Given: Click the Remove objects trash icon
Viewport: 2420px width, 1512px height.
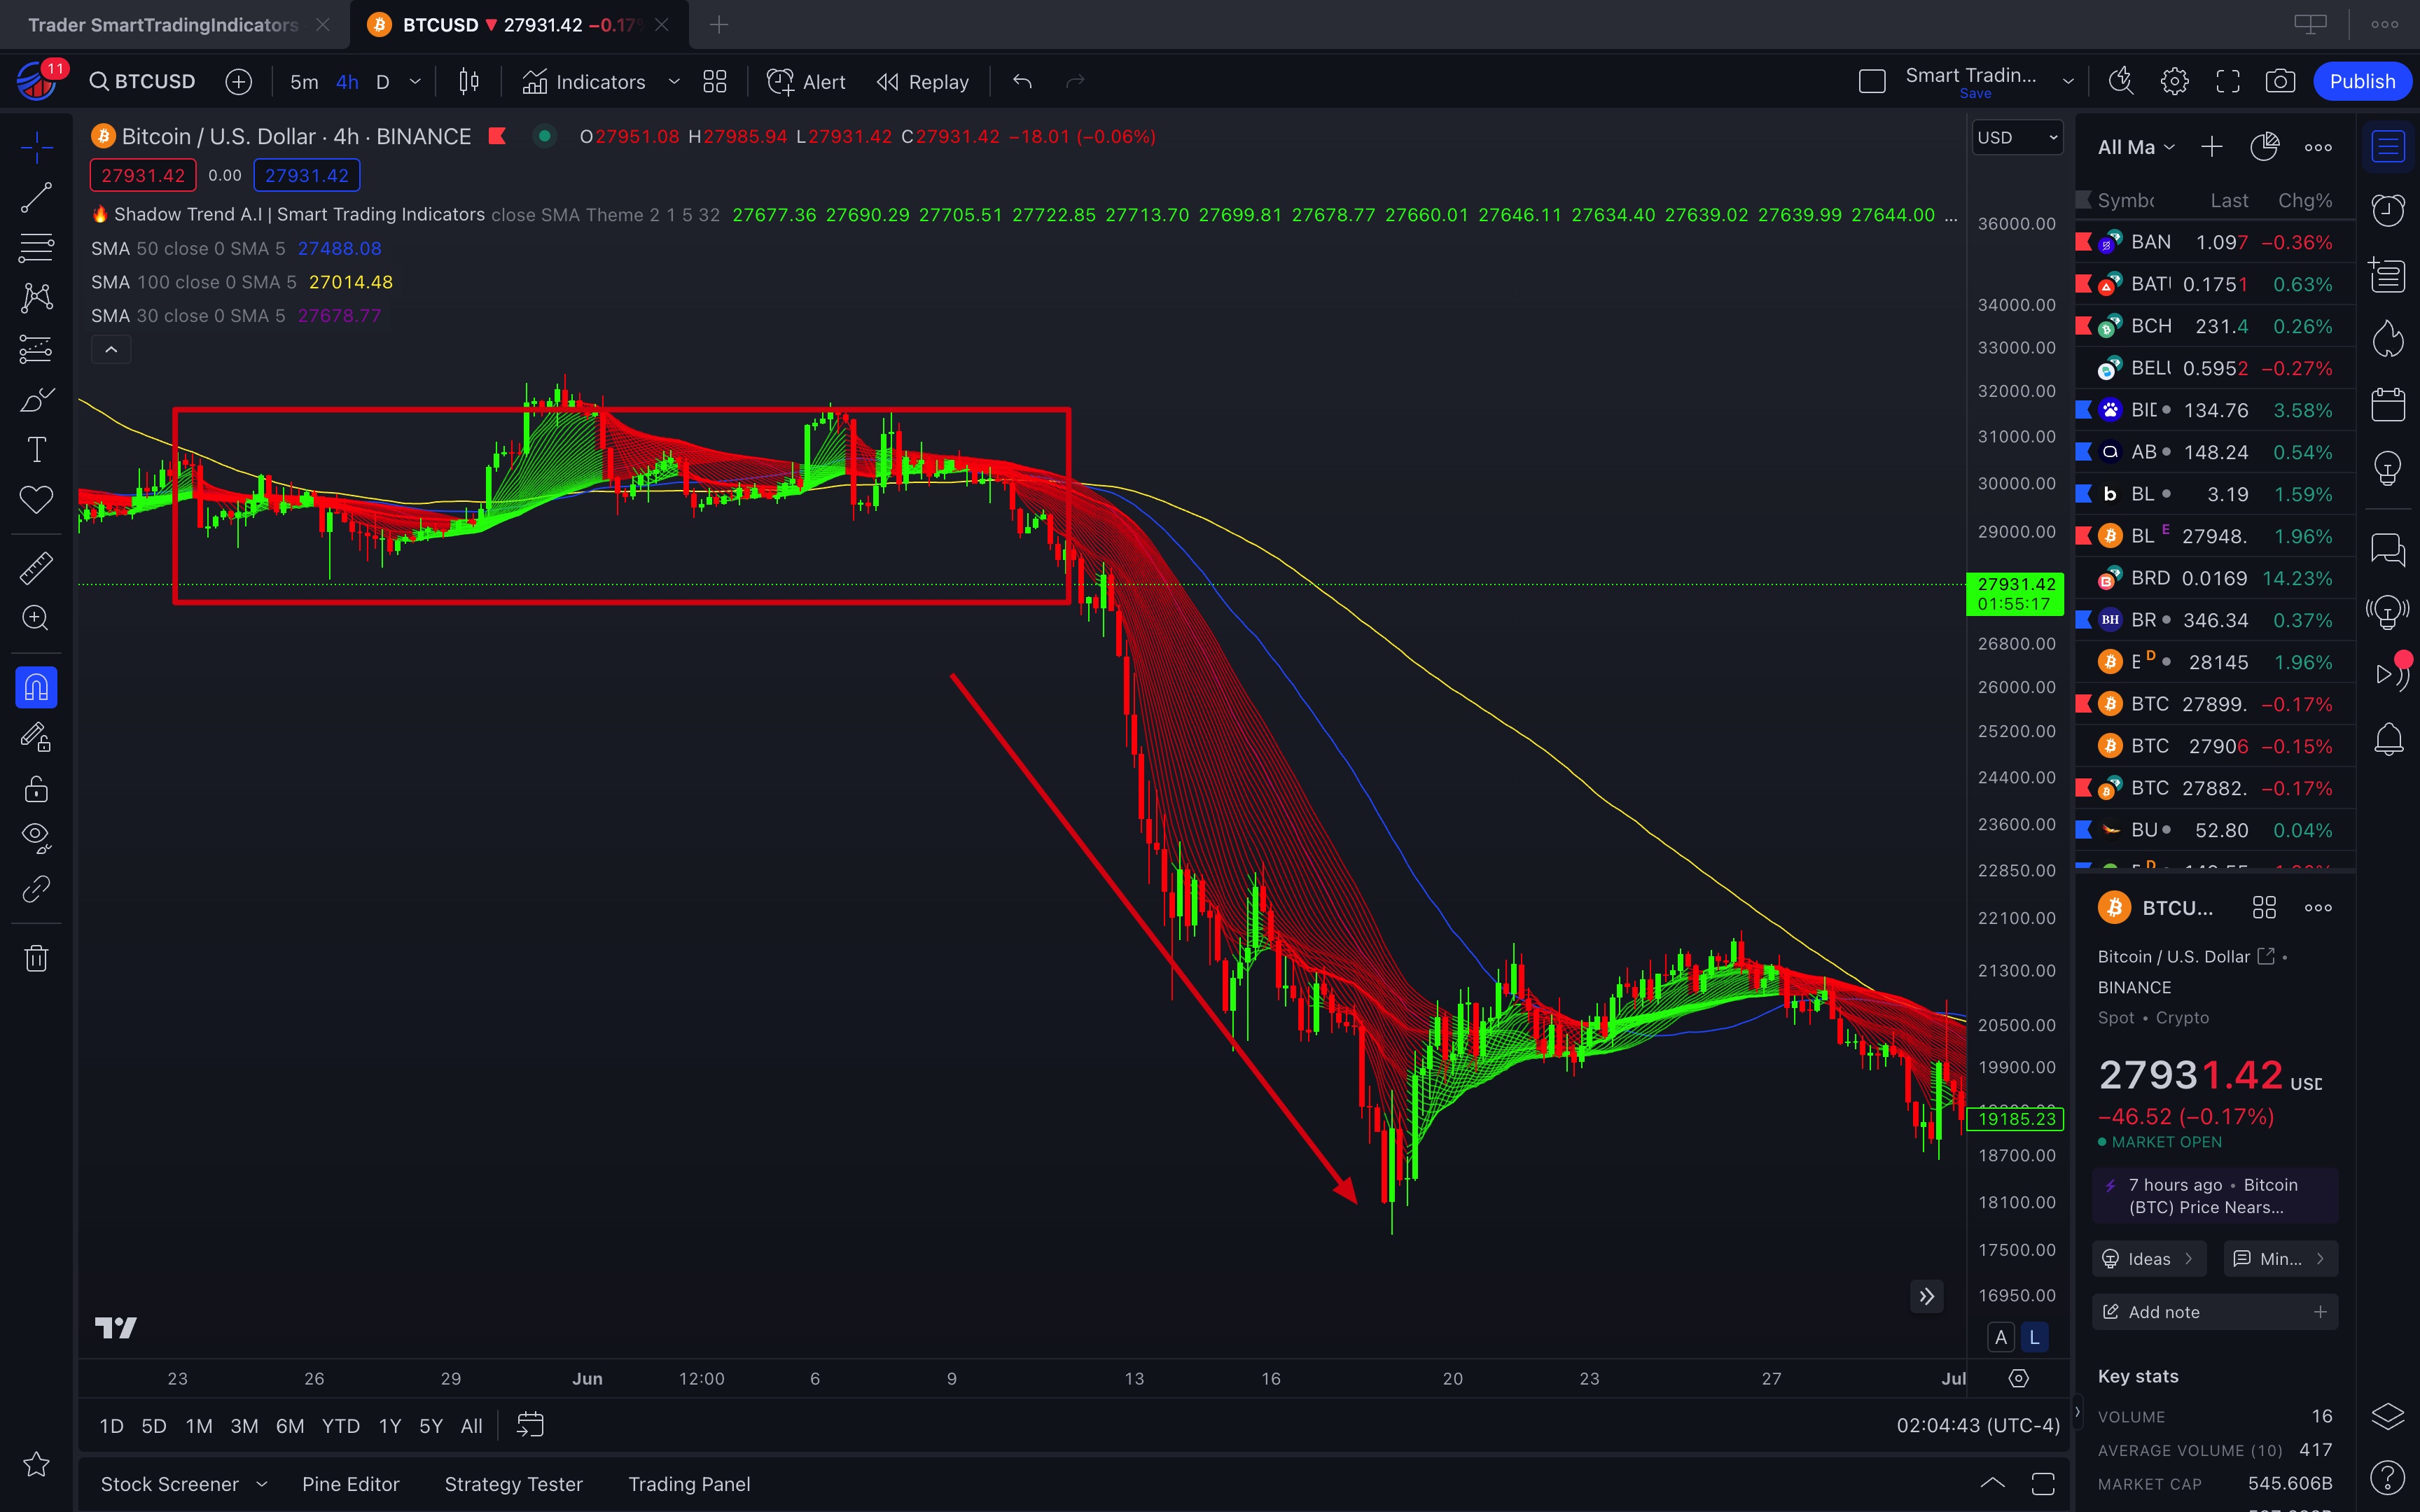Looking at the screenshot, I should [x=36, y=959].
